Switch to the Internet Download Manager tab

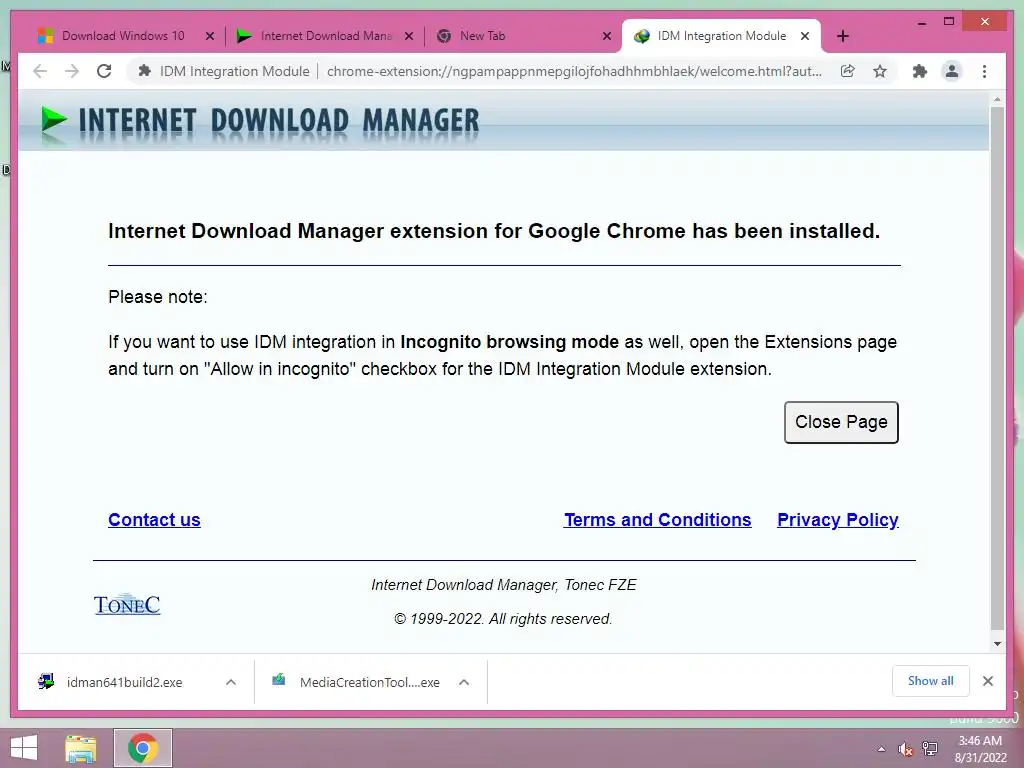coord(325,36)
